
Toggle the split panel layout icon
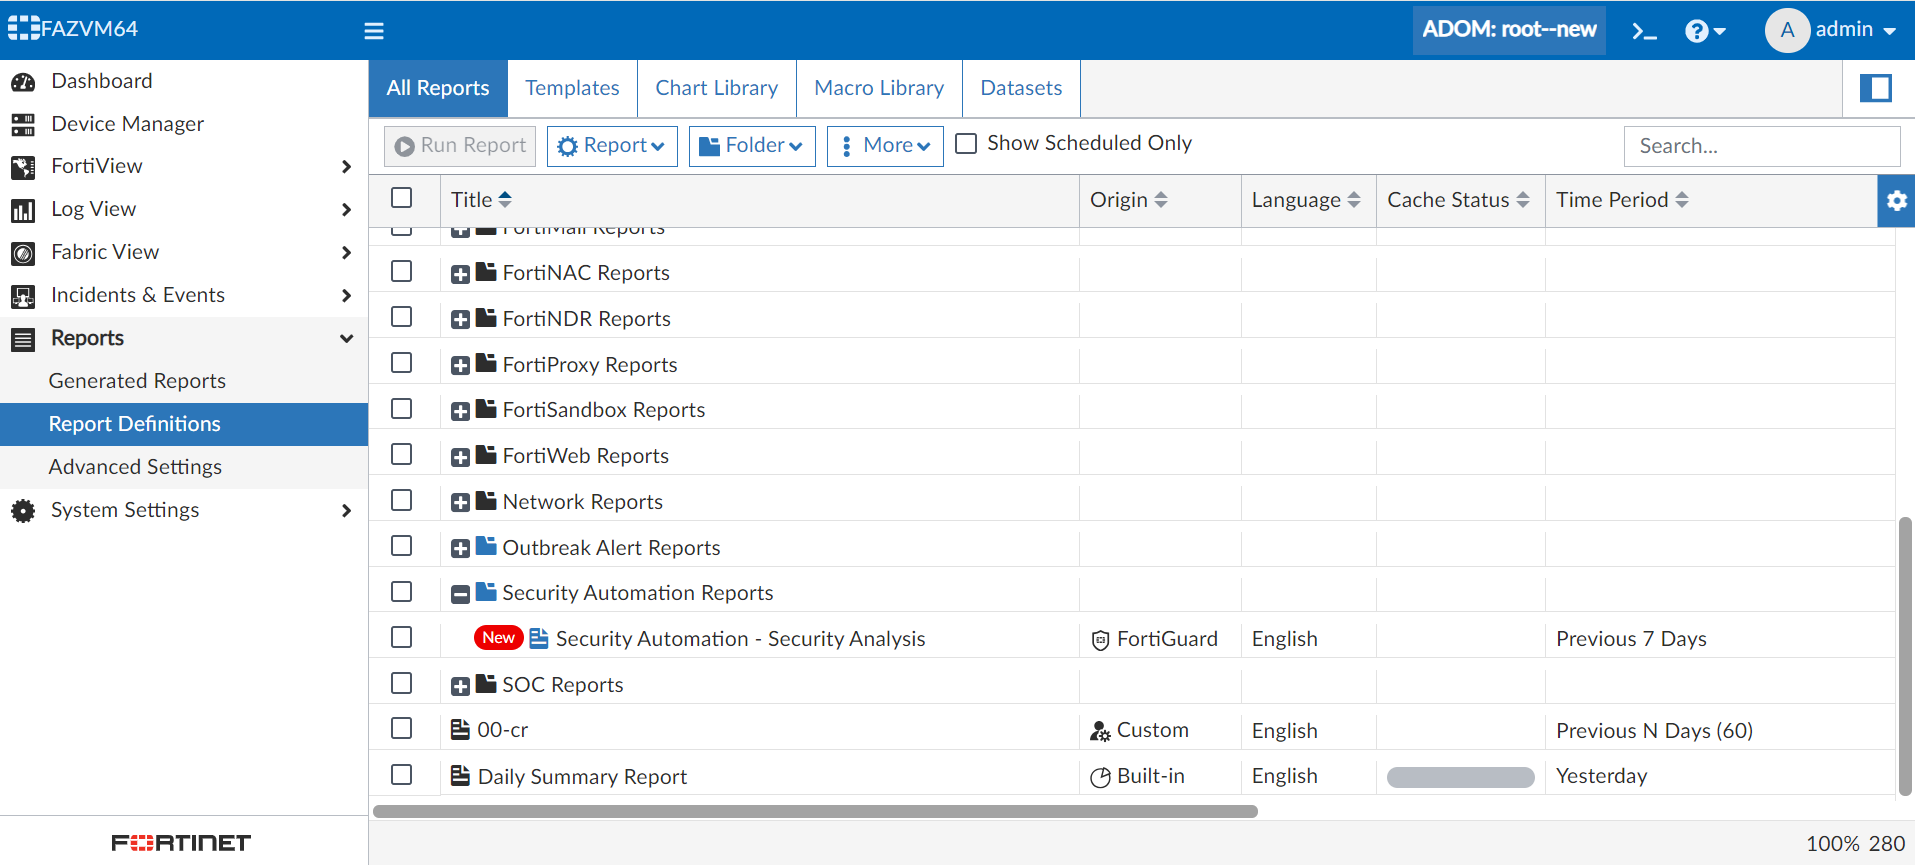point(1875,89)
